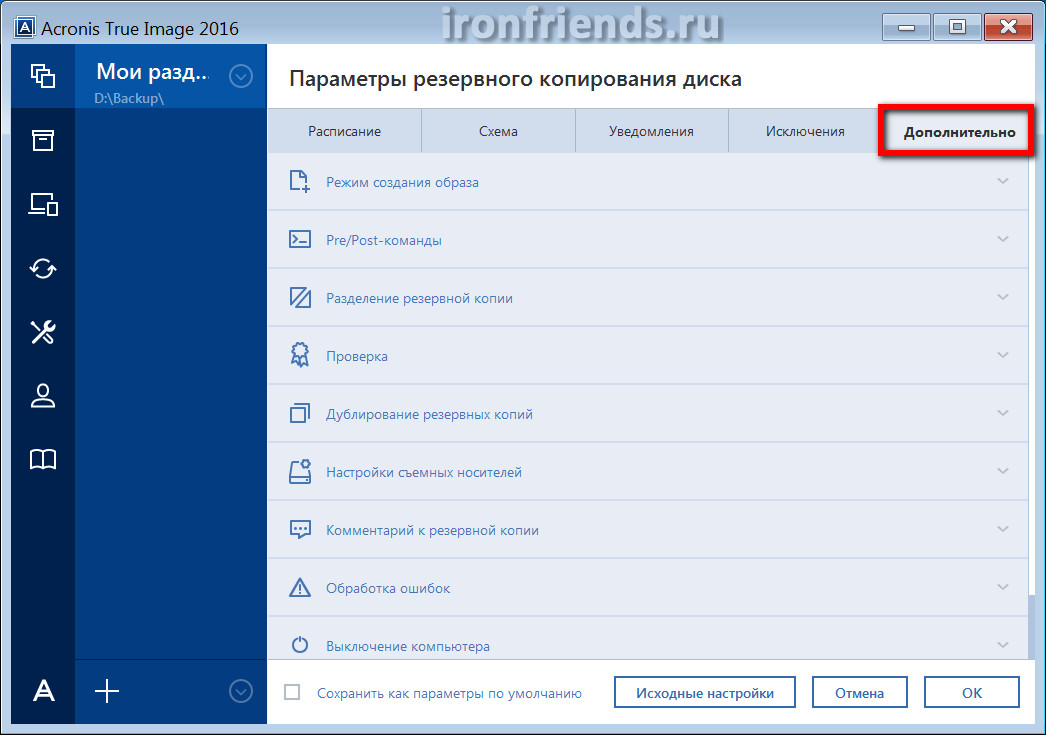Click the Acronis logo at sidebar bottom
The image size is (1046, 735).
coord(43,691)
